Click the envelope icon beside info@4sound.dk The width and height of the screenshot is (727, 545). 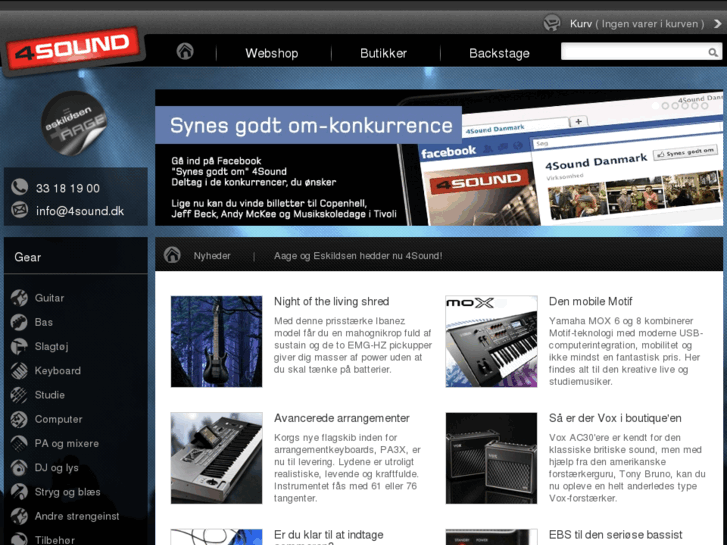(x=19, y=210)
